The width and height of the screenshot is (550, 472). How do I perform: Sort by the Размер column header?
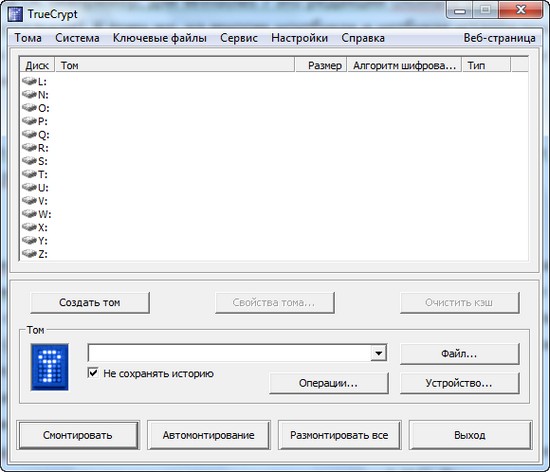(x=321, y=65)
